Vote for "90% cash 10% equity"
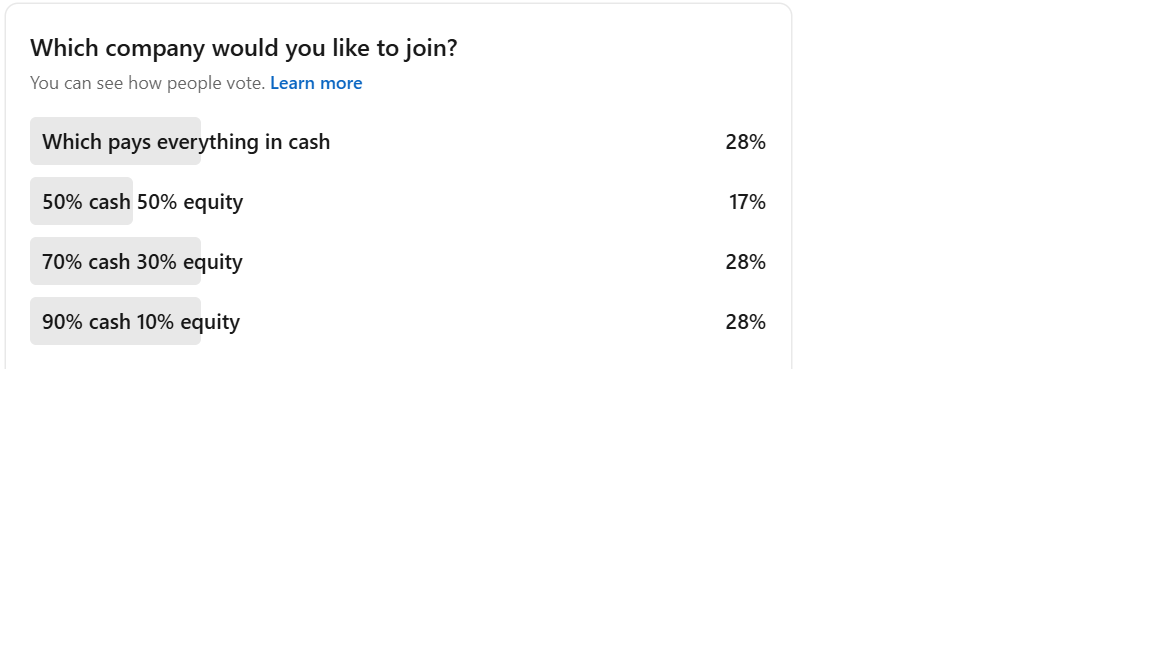 [141, 322]
